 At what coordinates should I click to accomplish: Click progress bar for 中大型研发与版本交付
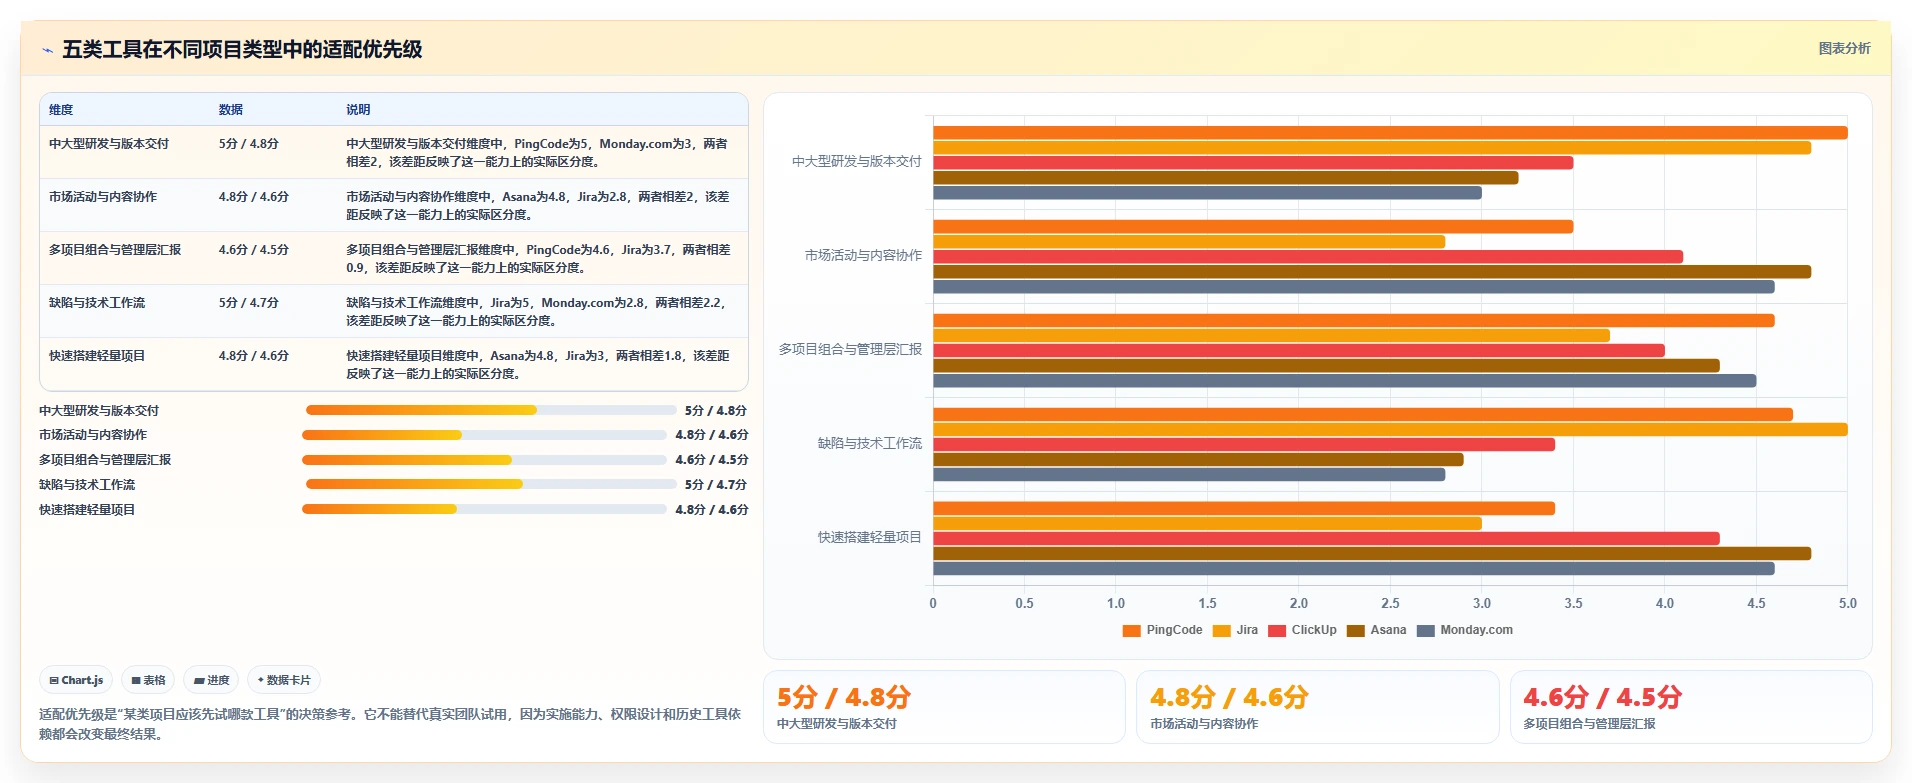point(491,410)
